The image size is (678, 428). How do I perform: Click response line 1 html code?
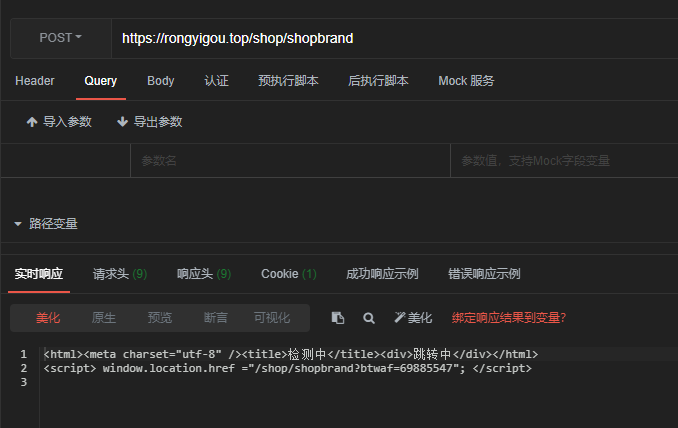(291, 354)
